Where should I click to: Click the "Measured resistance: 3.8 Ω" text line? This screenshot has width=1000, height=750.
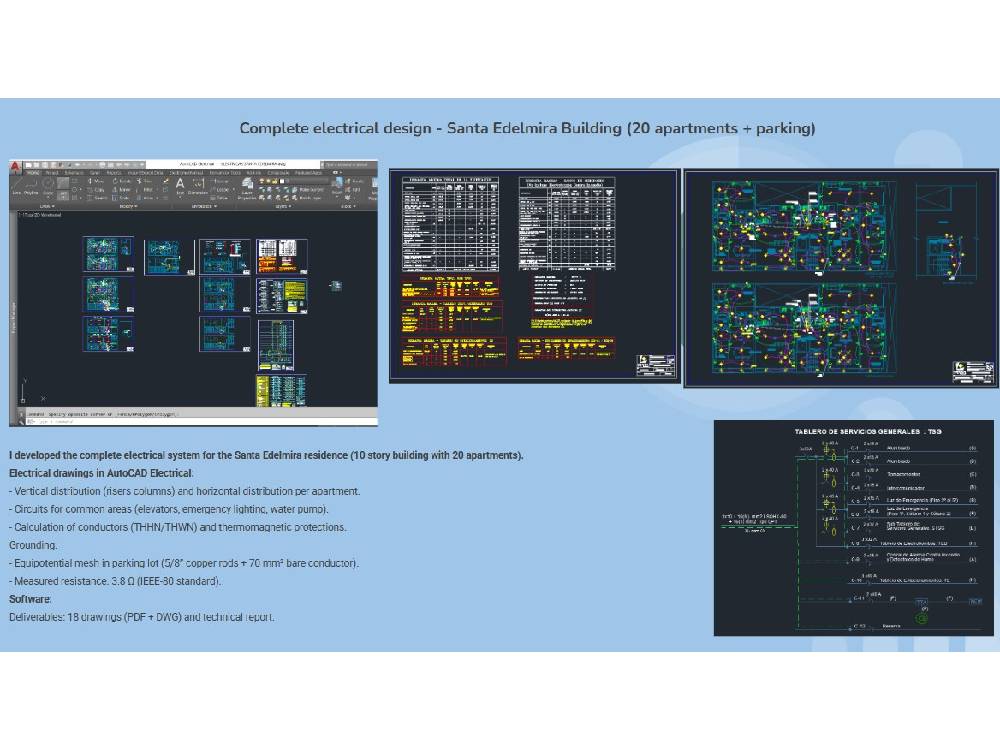(x=115, y=581)
